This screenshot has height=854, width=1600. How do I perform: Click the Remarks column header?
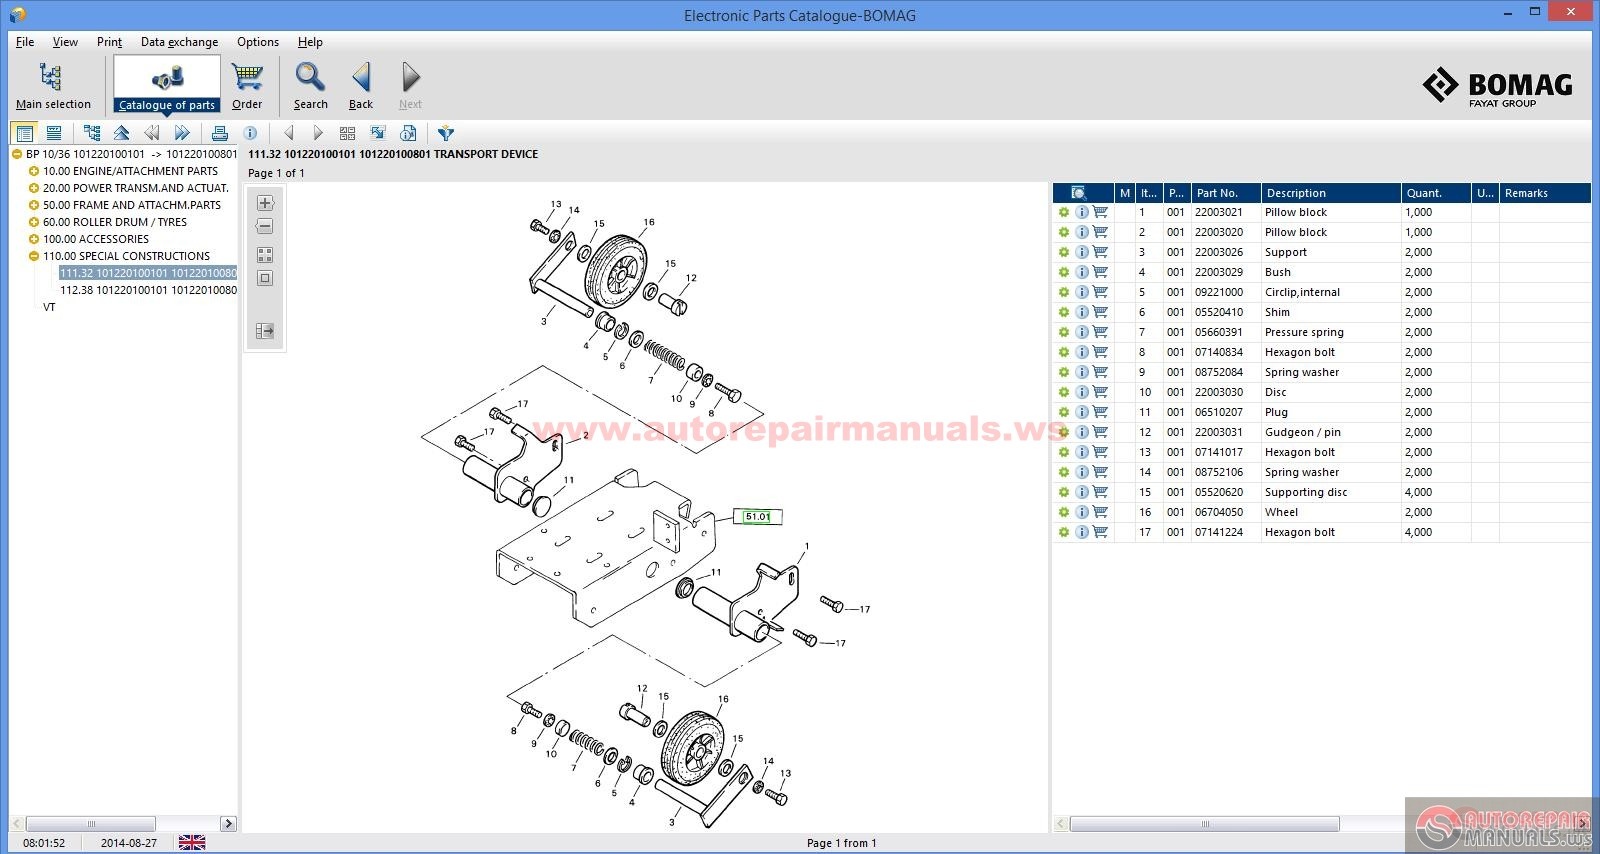1545,193
